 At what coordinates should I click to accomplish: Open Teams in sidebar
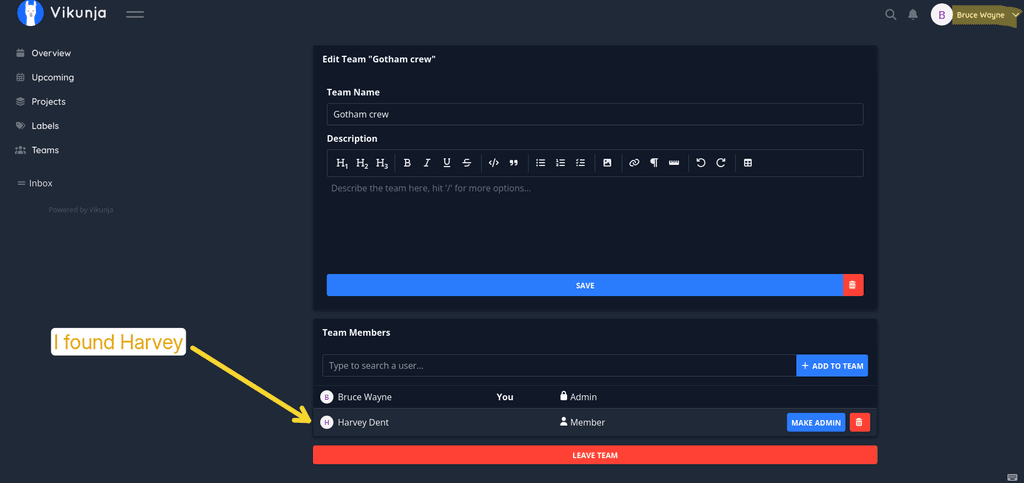point(45,149)
